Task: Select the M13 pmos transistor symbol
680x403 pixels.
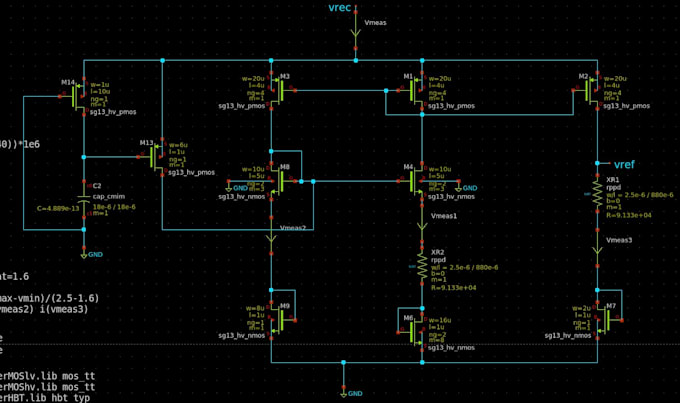Action: click(x=156, y=157)
